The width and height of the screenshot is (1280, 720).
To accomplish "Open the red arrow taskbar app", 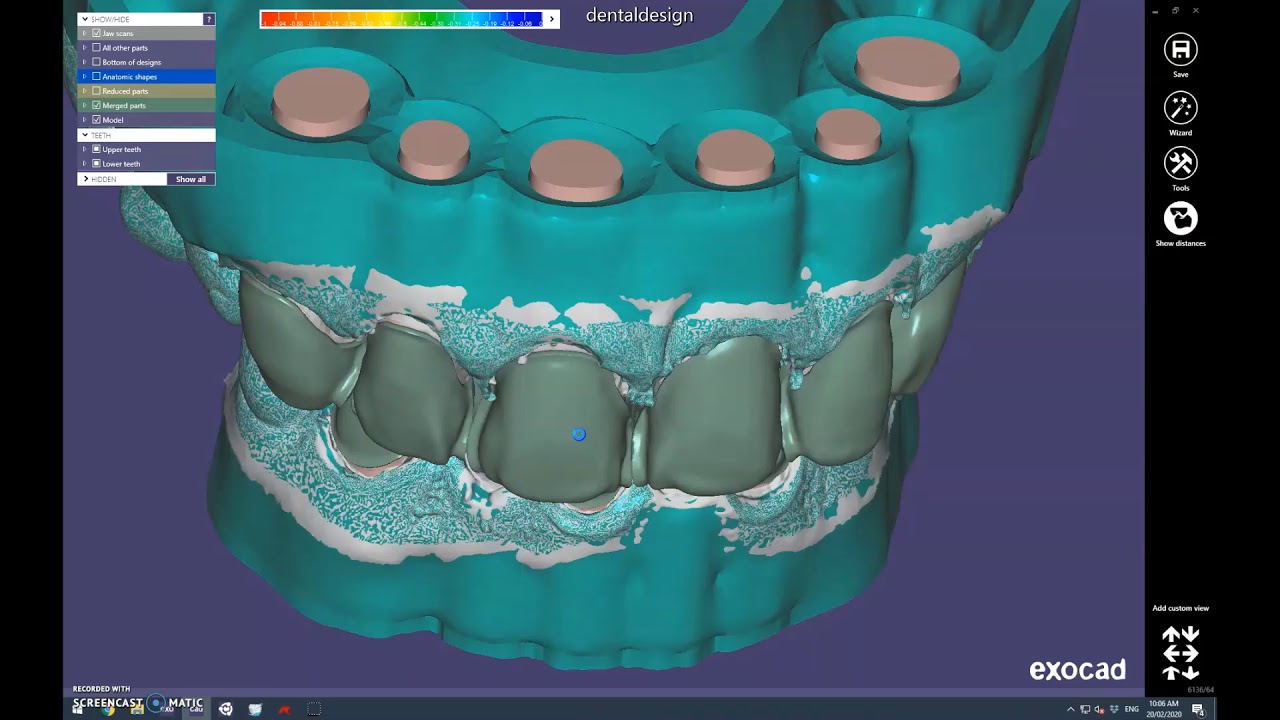I will (285, 710).
